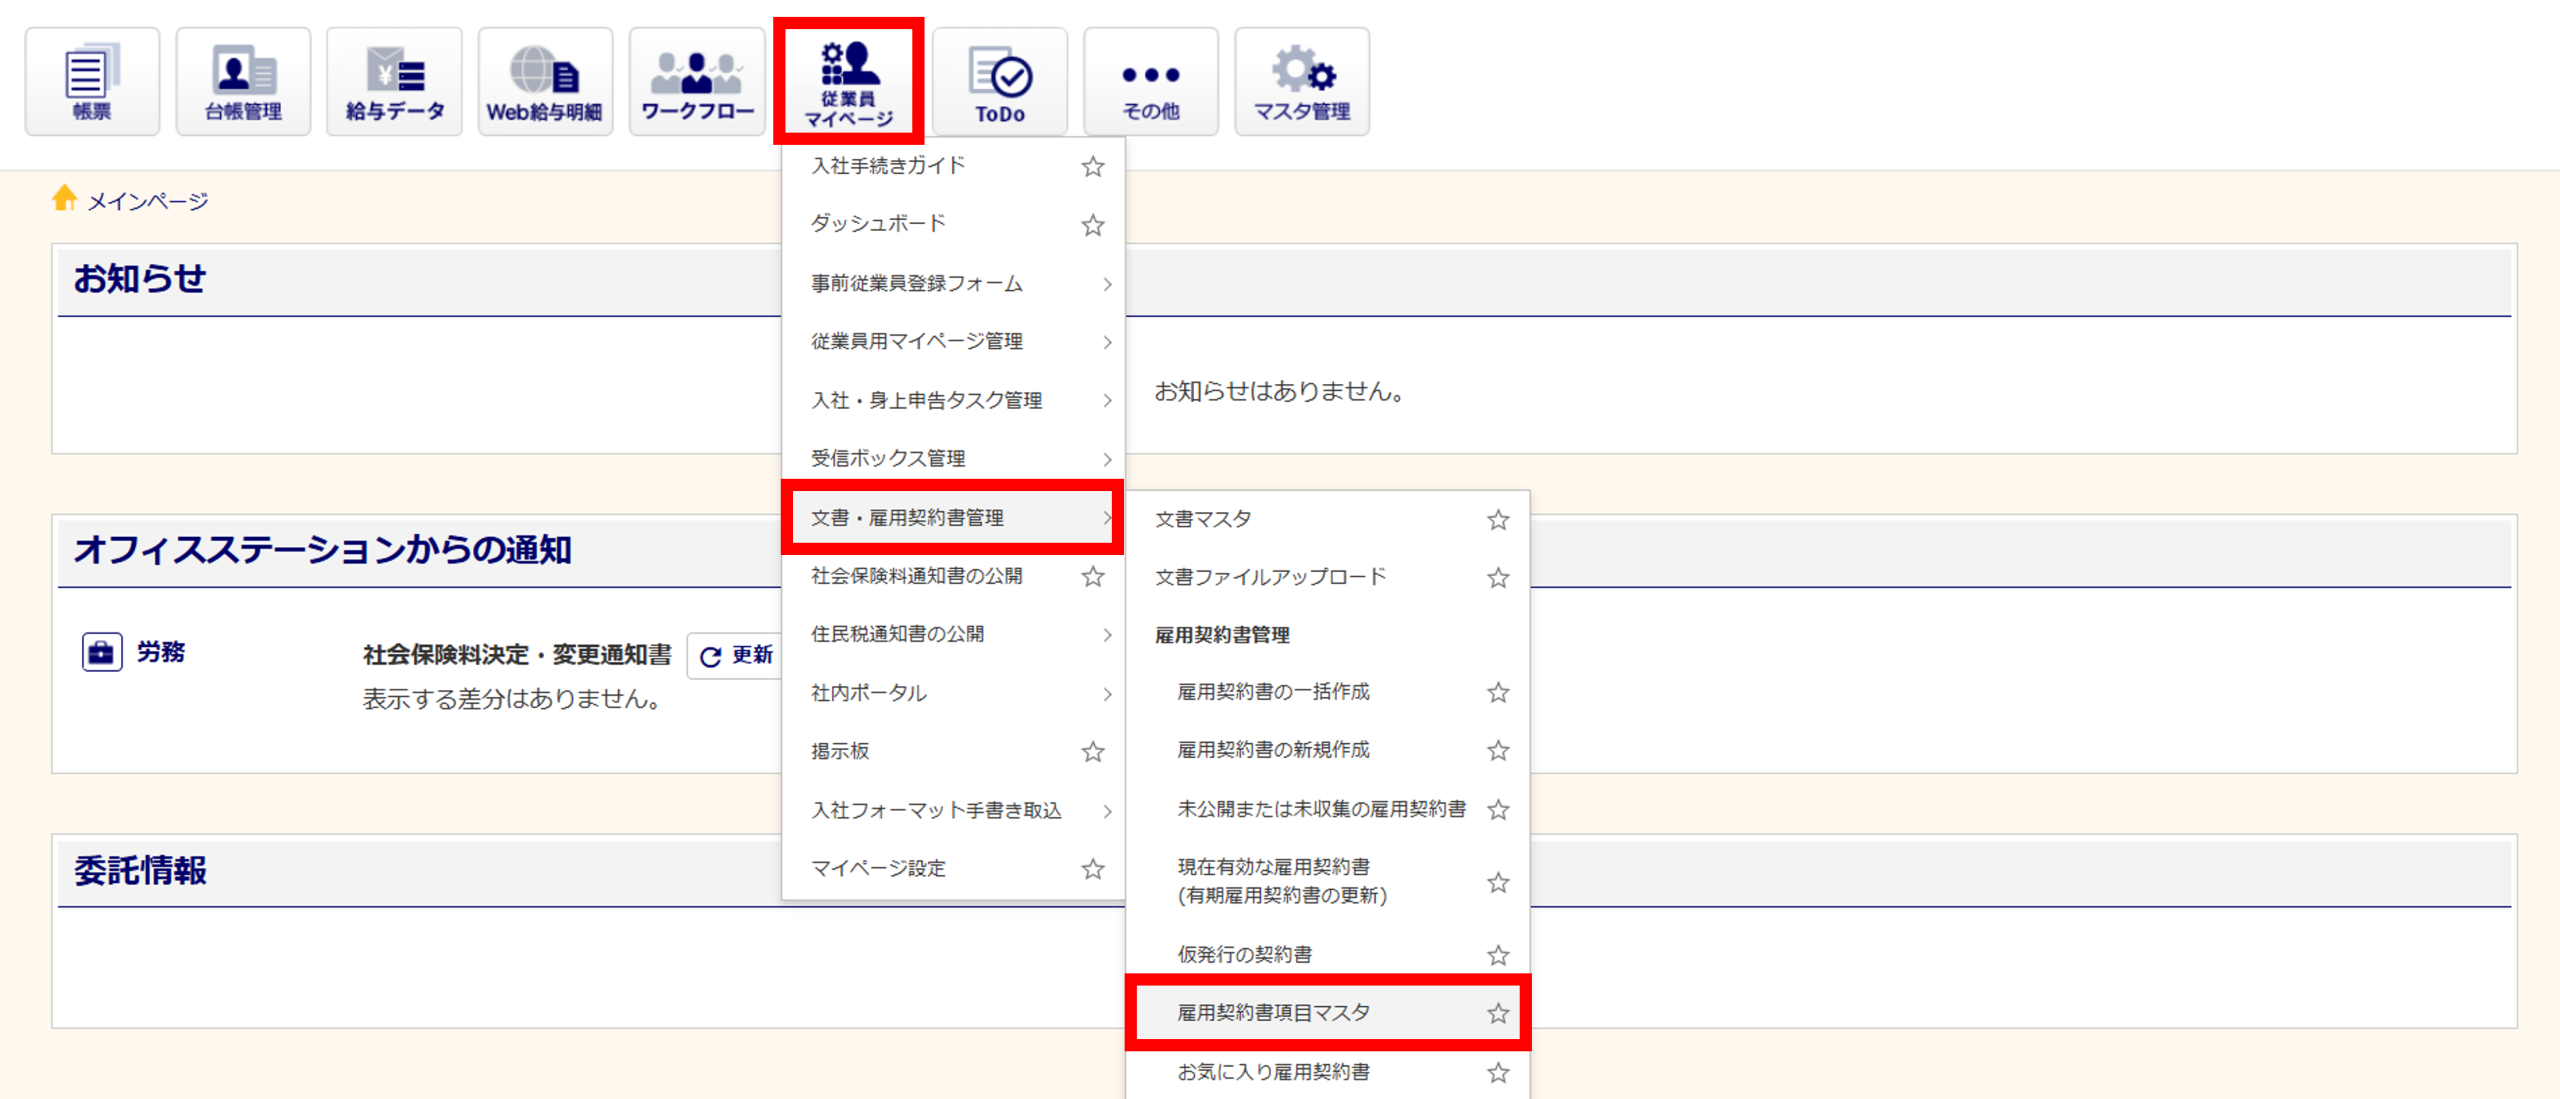Screen dimensions: 2560x1099
Task: Expand 住民税通知書の公開 submenu arrow
Action: (1107, 635)
